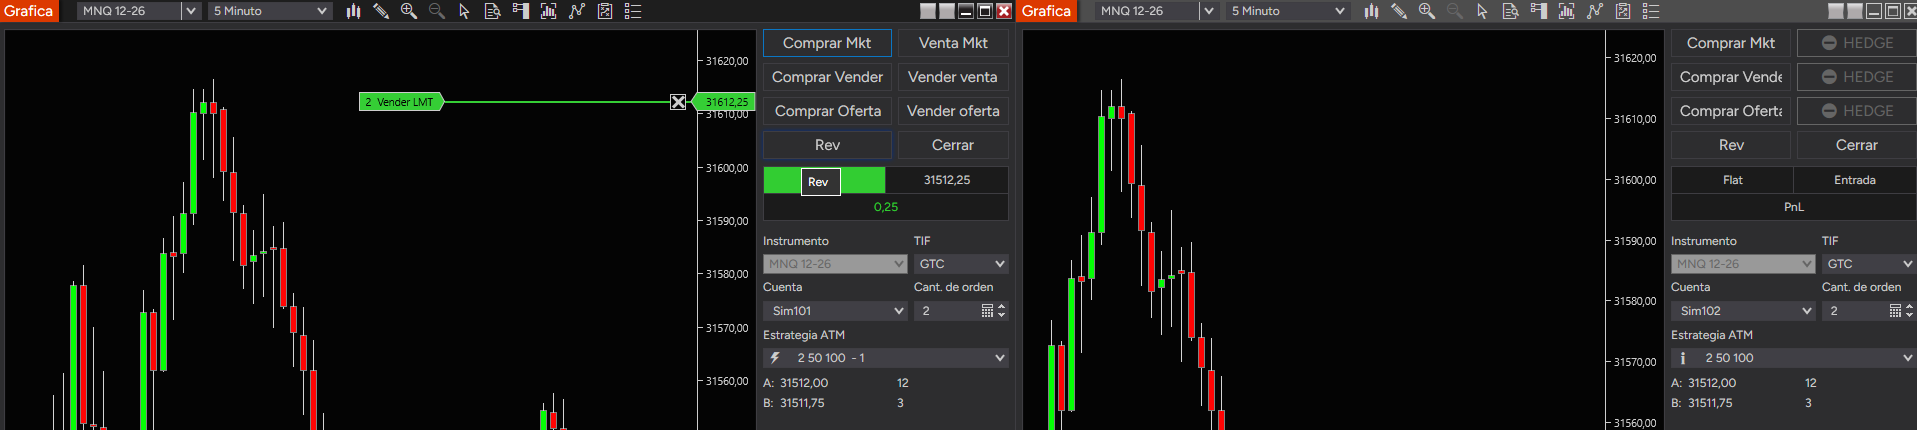Click Cerrar button in left panel

pyautogui.click(x=953, y=145)
